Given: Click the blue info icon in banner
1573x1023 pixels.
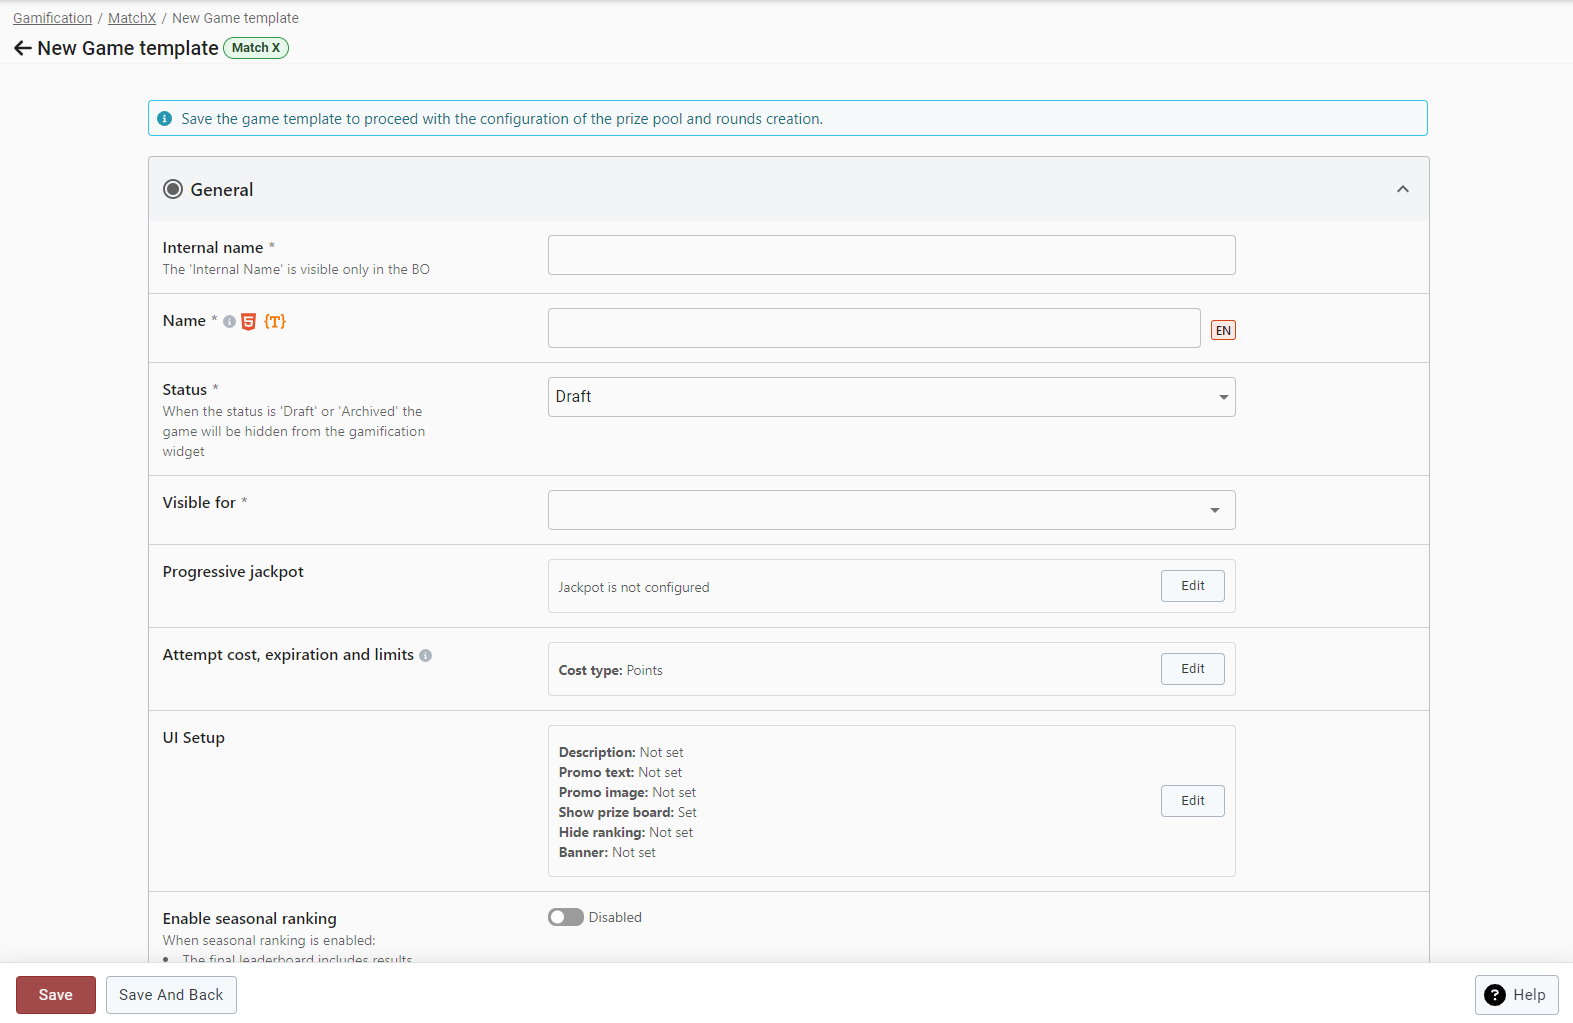Looking at the screenshot, I should (165, 119).
